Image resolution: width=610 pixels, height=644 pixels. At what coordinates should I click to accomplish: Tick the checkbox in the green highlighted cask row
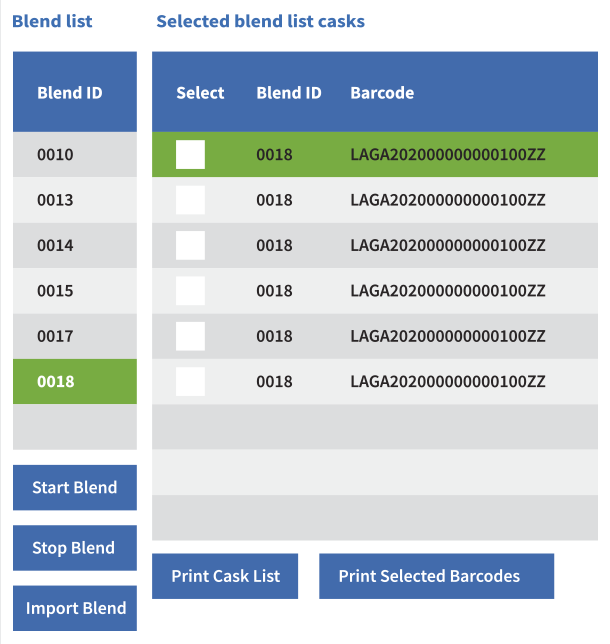(x=190, y=154)
